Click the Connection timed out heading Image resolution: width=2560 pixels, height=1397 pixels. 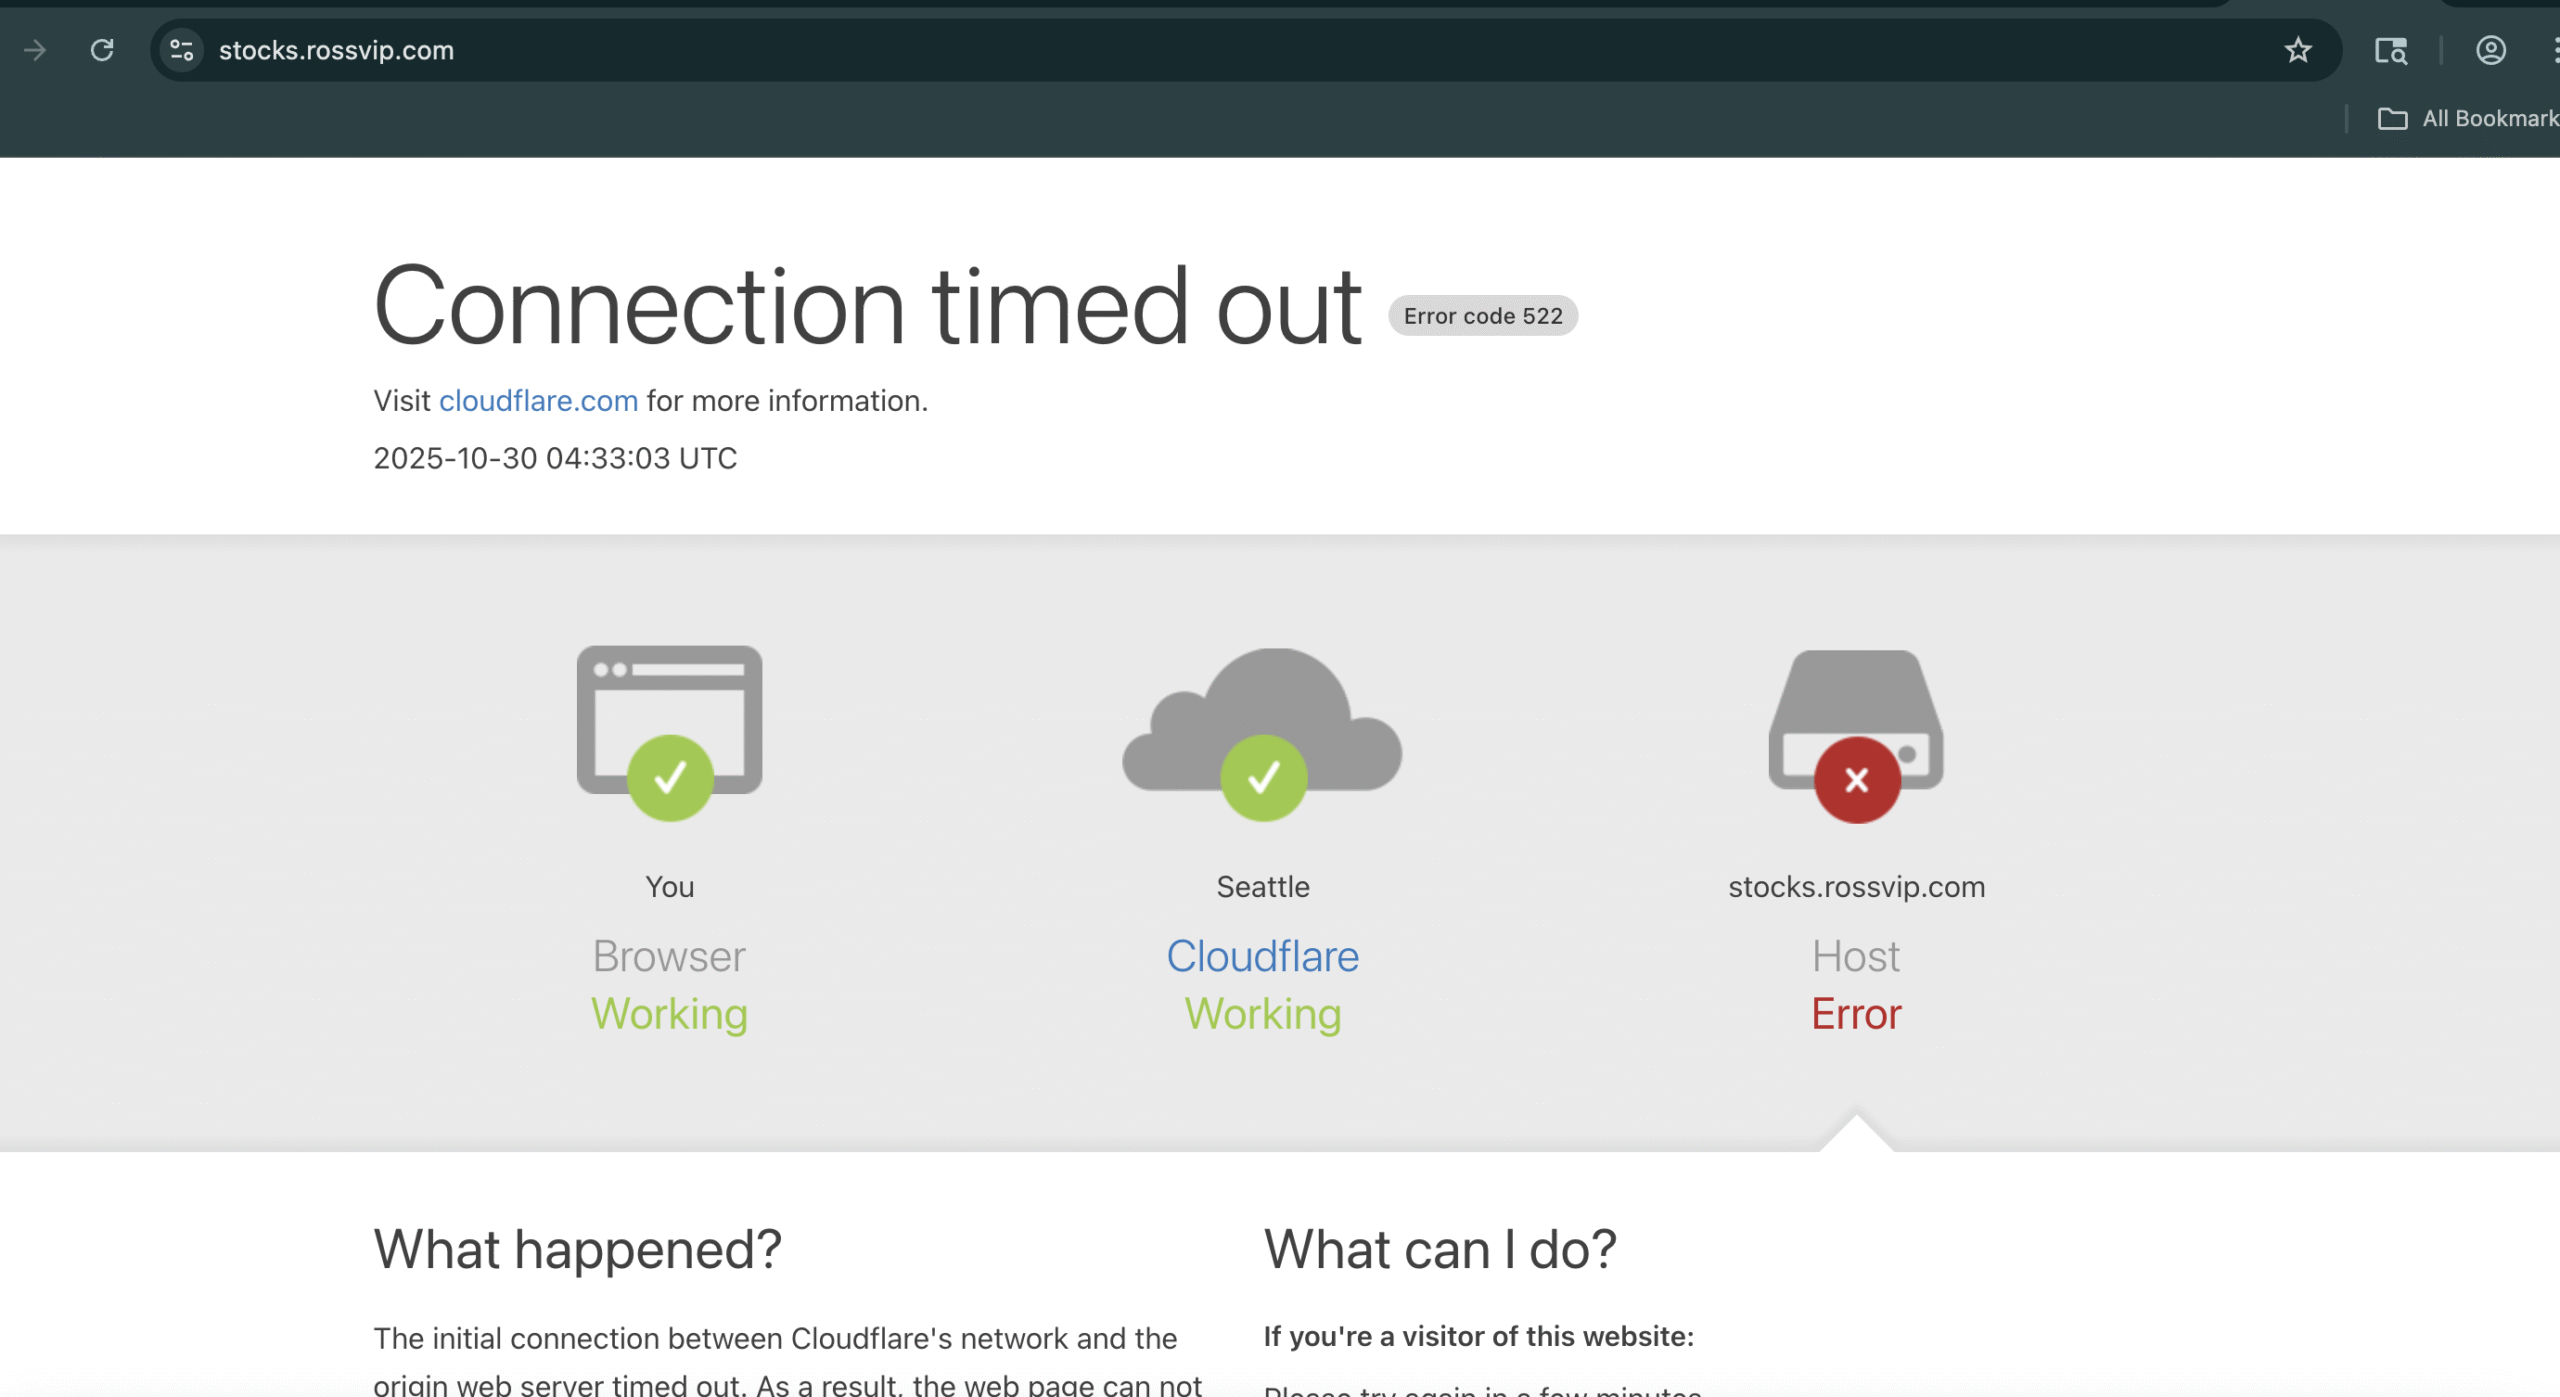tap(866, 306)
